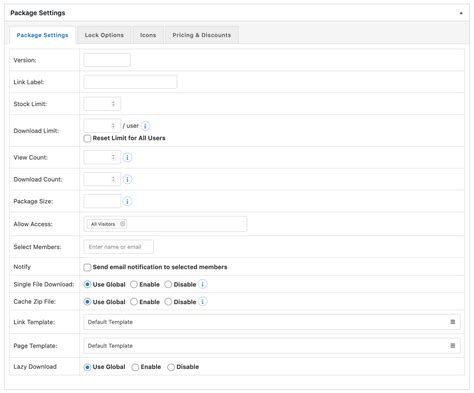The height and width of the screenshot is (393, 474).
Task: Check Reset Limit for All Users
Action: point(87,138)
